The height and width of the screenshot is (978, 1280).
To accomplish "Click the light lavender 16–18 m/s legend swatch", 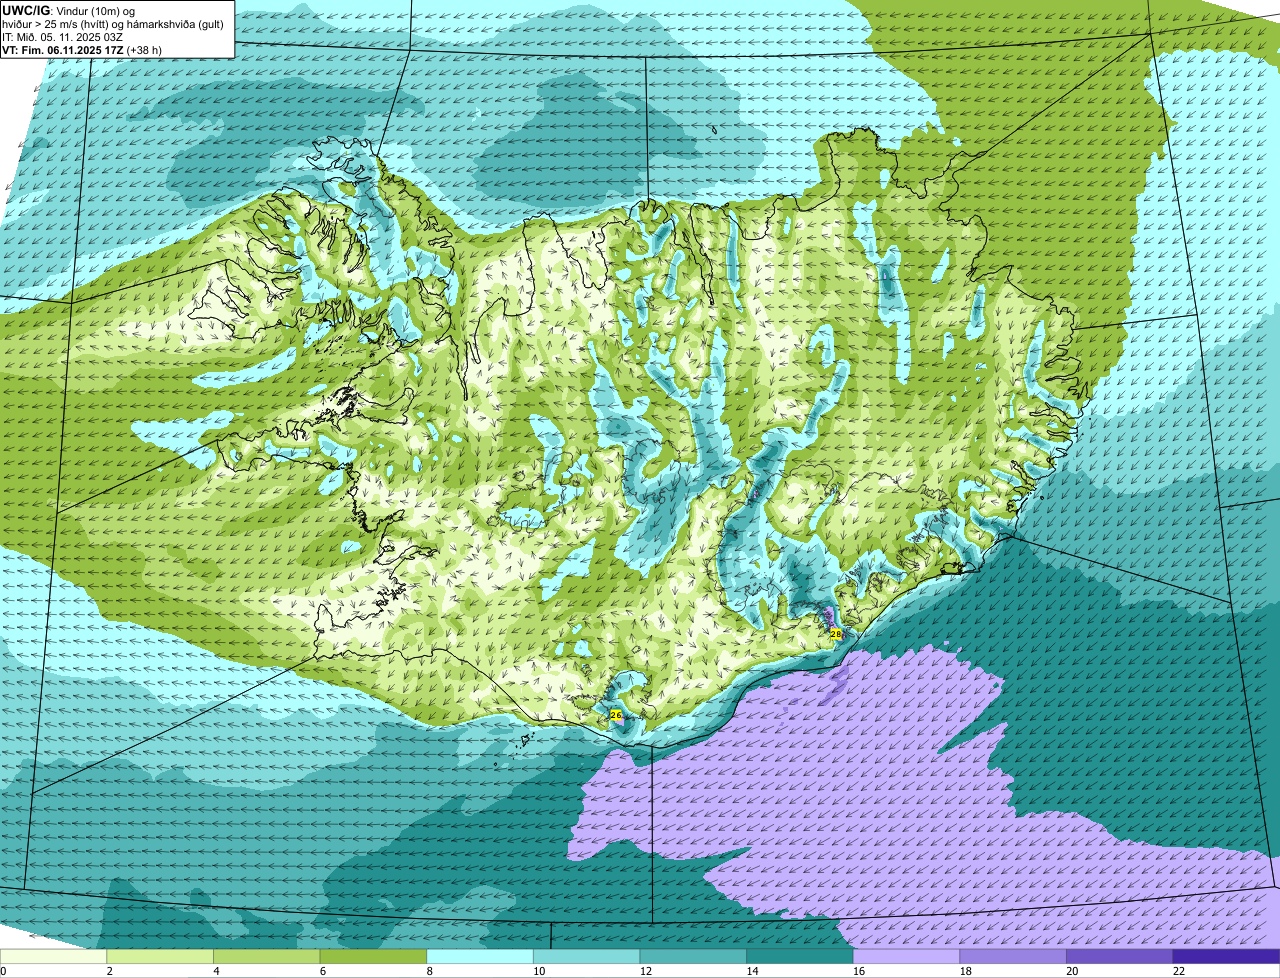I will (907, 956).
